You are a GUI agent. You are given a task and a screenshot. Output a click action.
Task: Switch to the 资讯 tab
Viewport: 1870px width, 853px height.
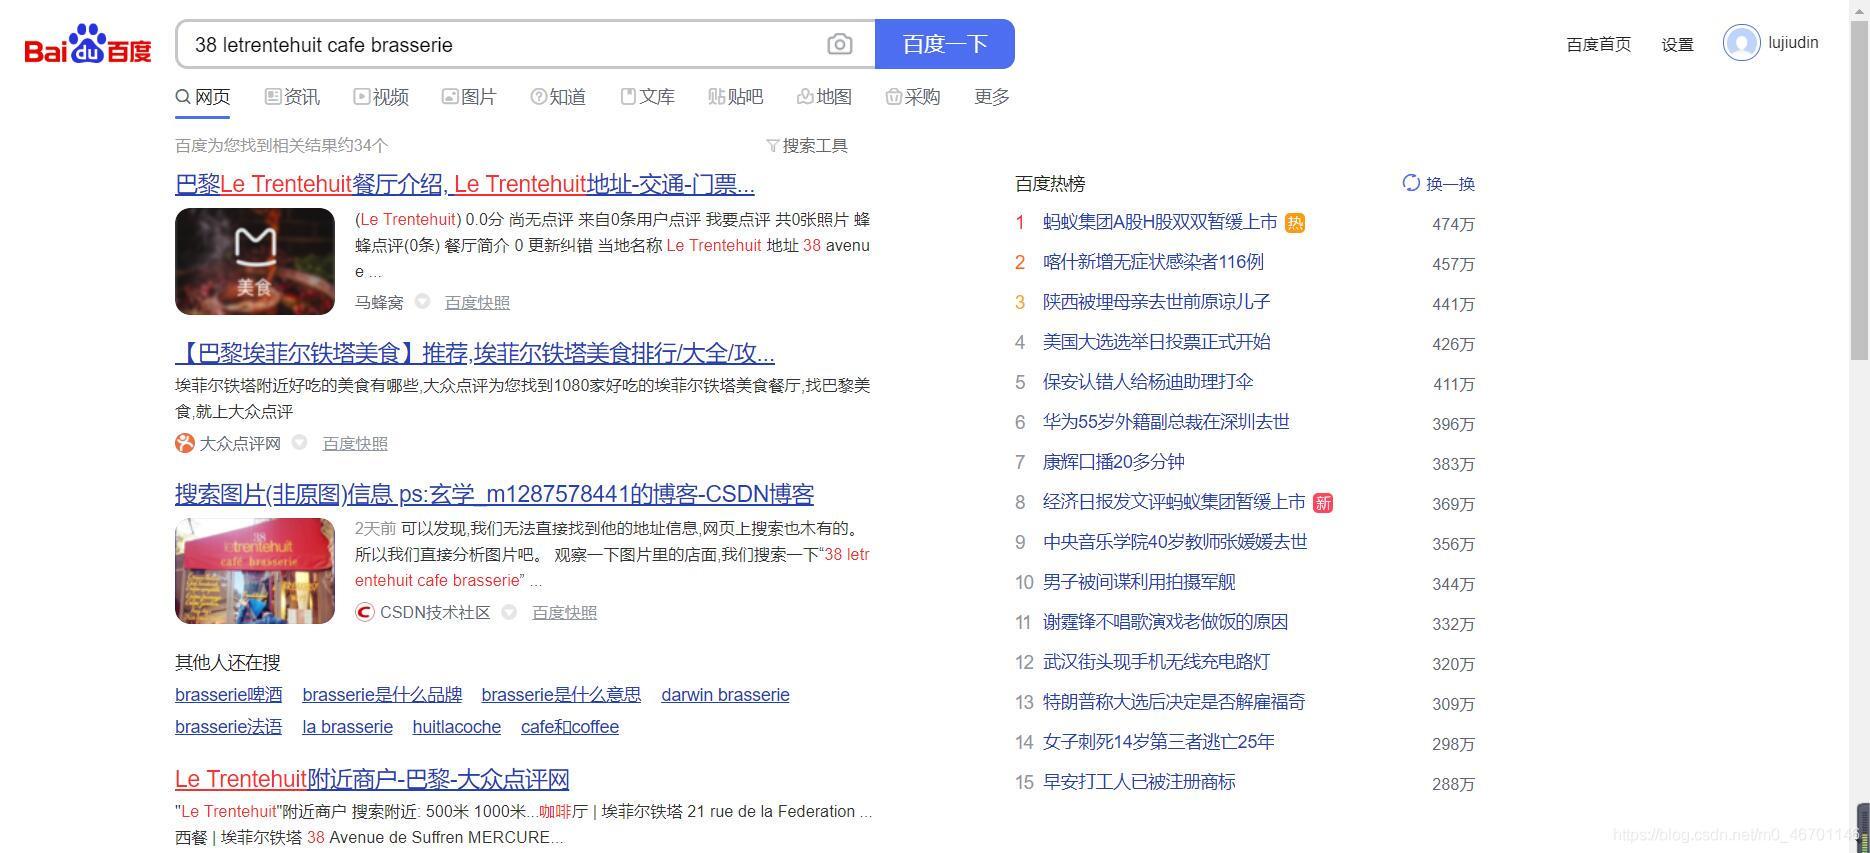pyautogui.click(x=292, y=97)
